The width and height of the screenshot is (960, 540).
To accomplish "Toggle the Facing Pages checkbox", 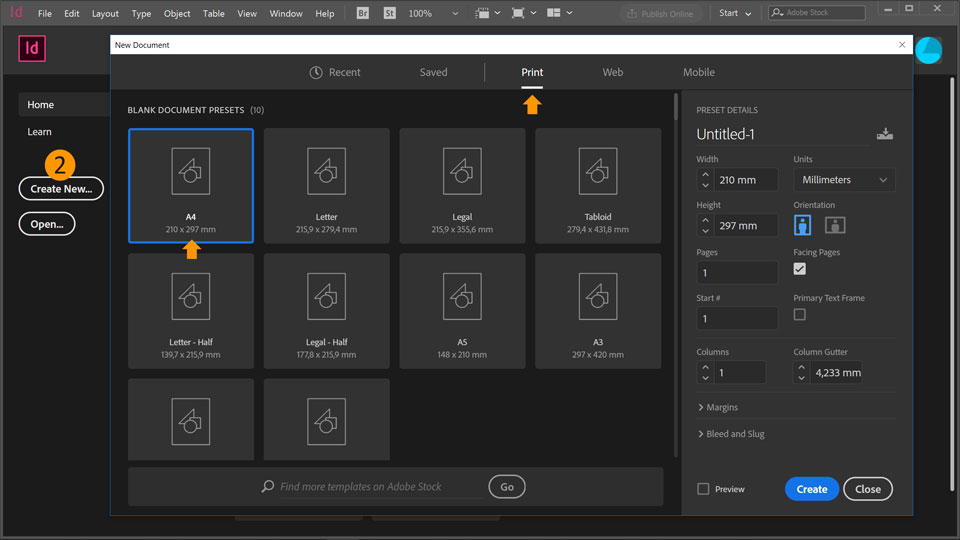I will (800, 269).
